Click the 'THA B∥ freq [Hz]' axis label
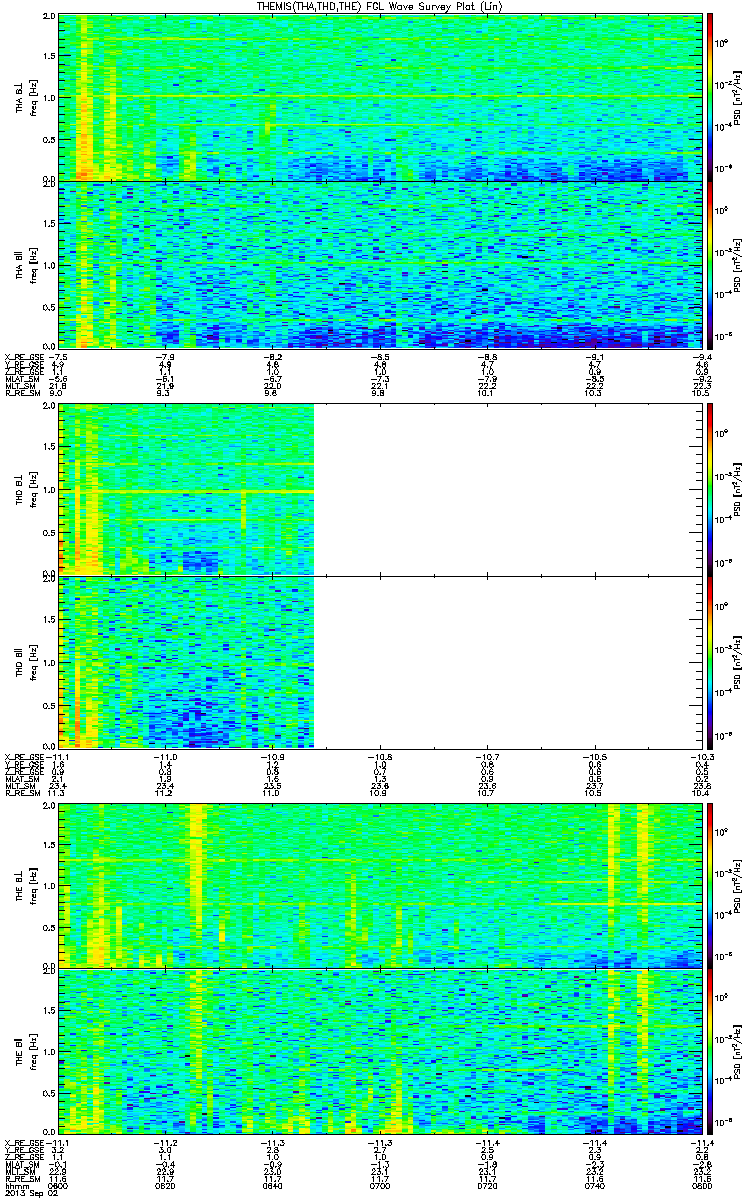 coord(24,264)
